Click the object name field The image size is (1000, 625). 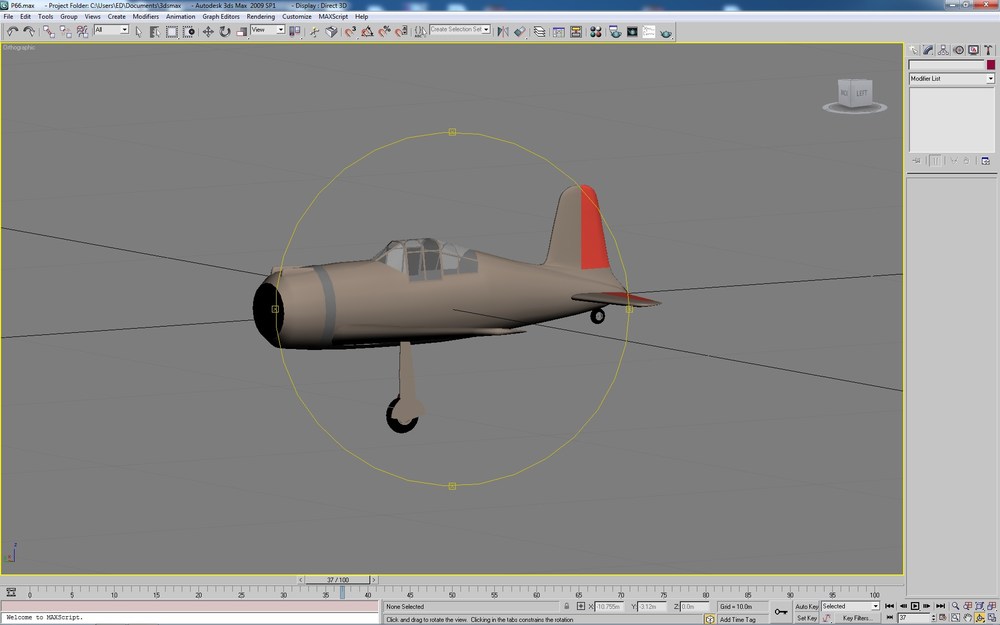[x=946, y=65]
